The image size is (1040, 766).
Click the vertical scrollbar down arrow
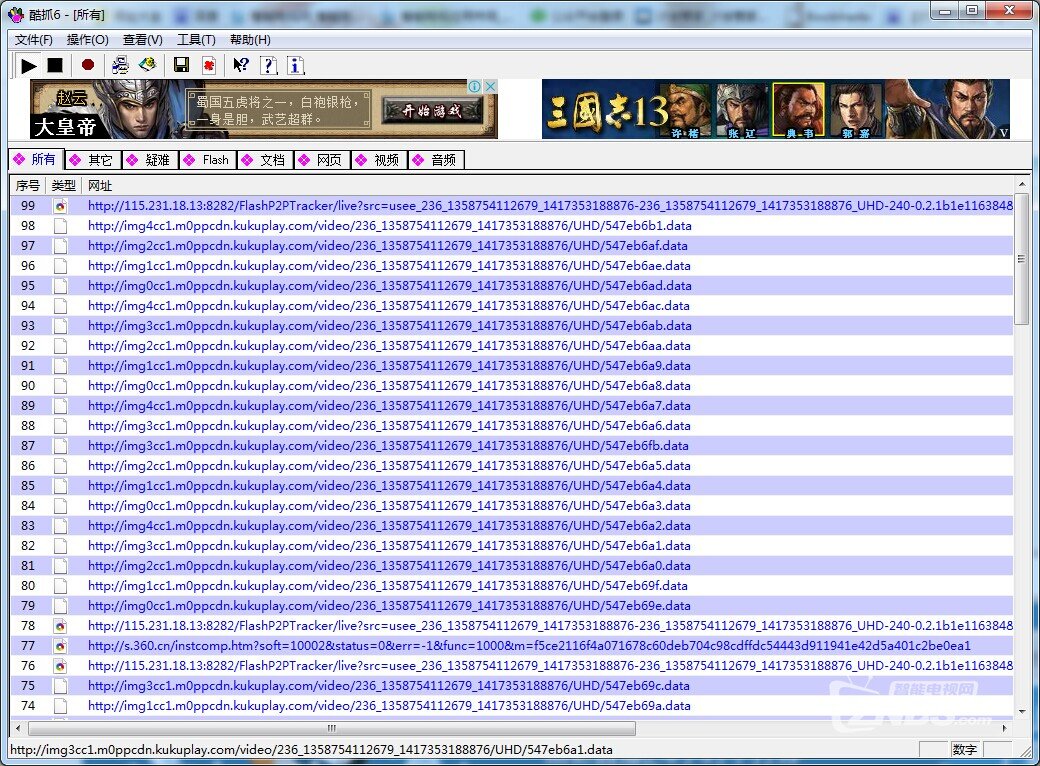click(1021, 712)
